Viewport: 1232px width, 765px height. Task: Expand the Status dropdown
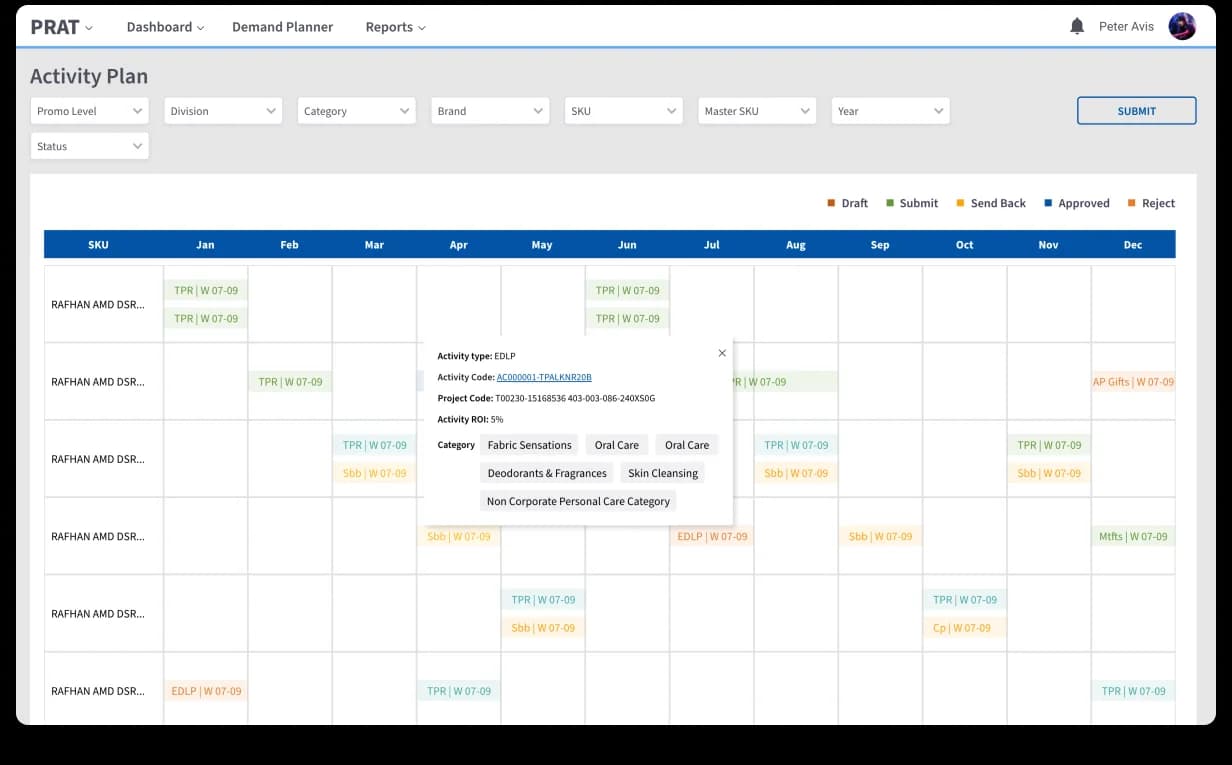[x=90, y=146]
